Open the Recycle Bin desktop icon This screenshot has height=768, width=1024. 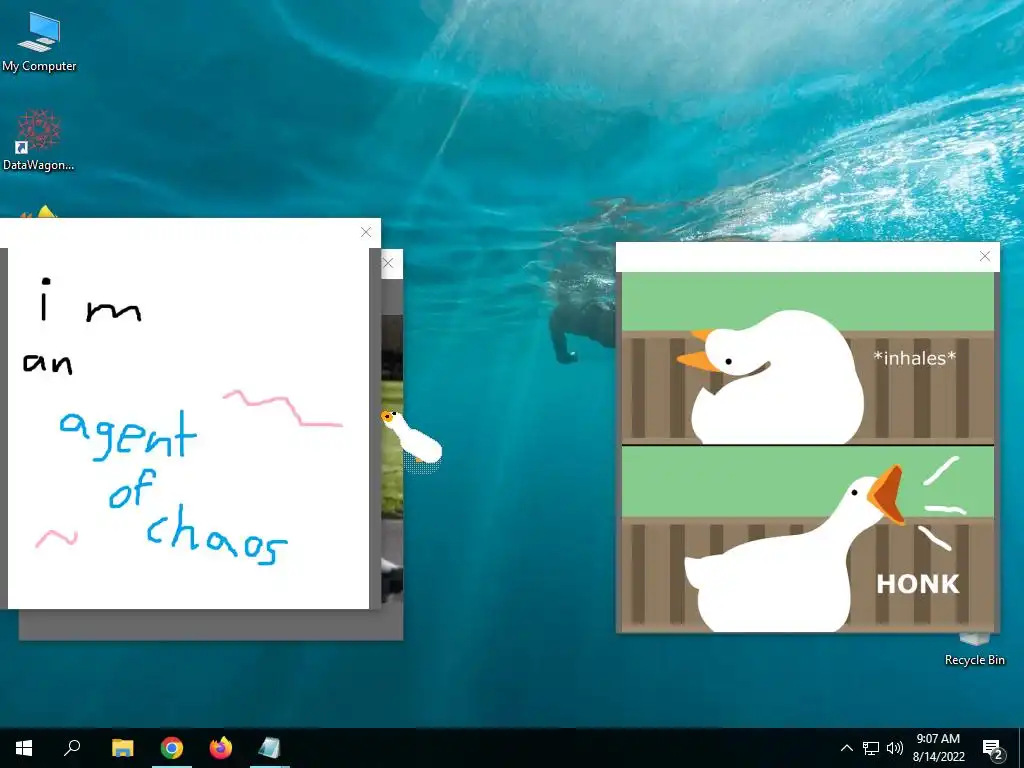point(974,650)
